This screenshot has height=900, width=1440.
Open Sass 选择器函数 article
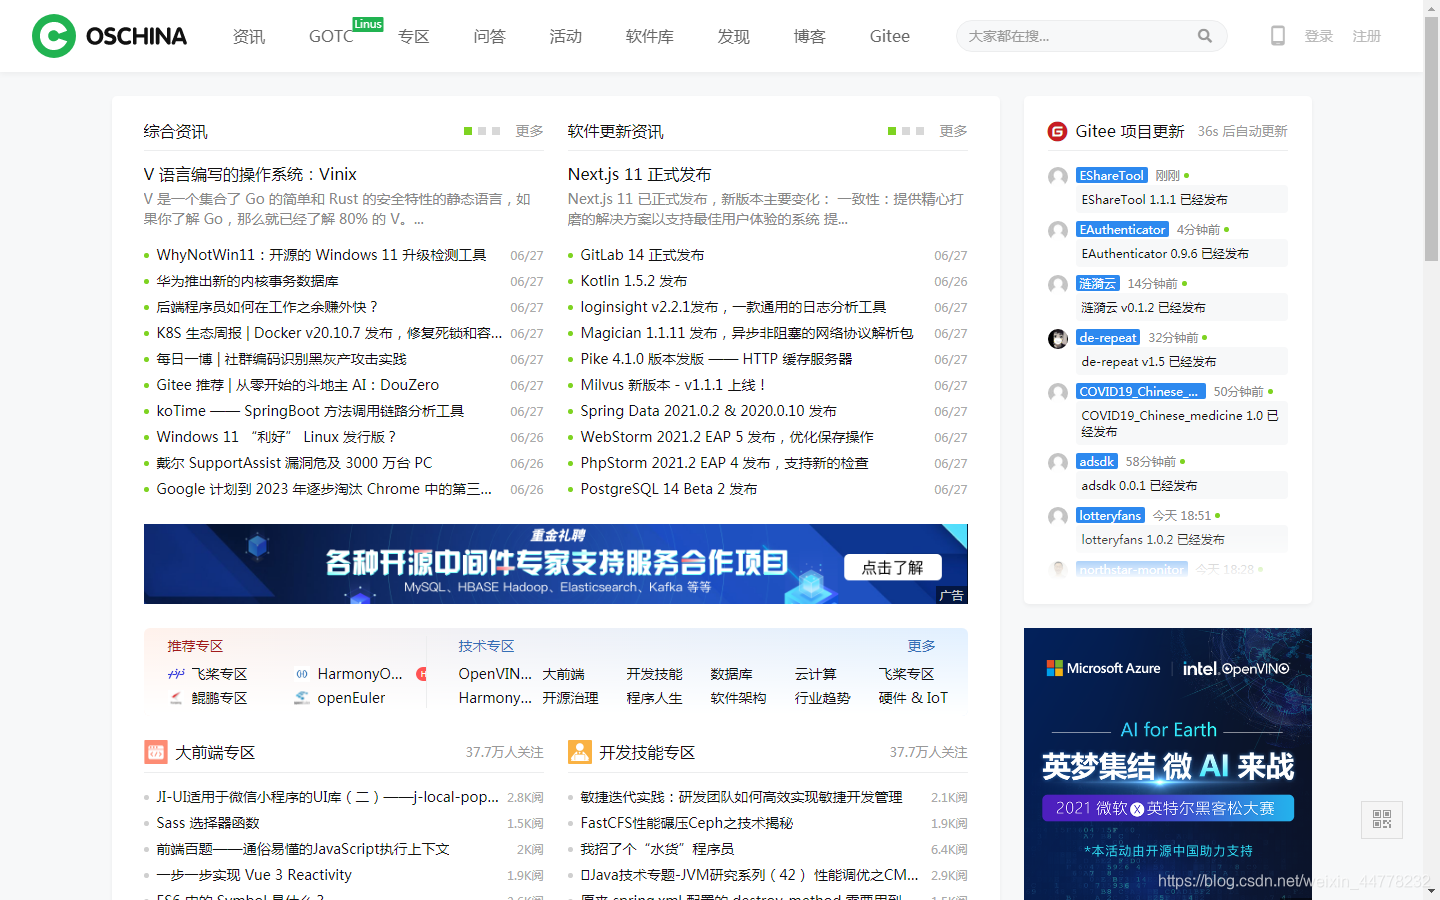tap(208, 823)
